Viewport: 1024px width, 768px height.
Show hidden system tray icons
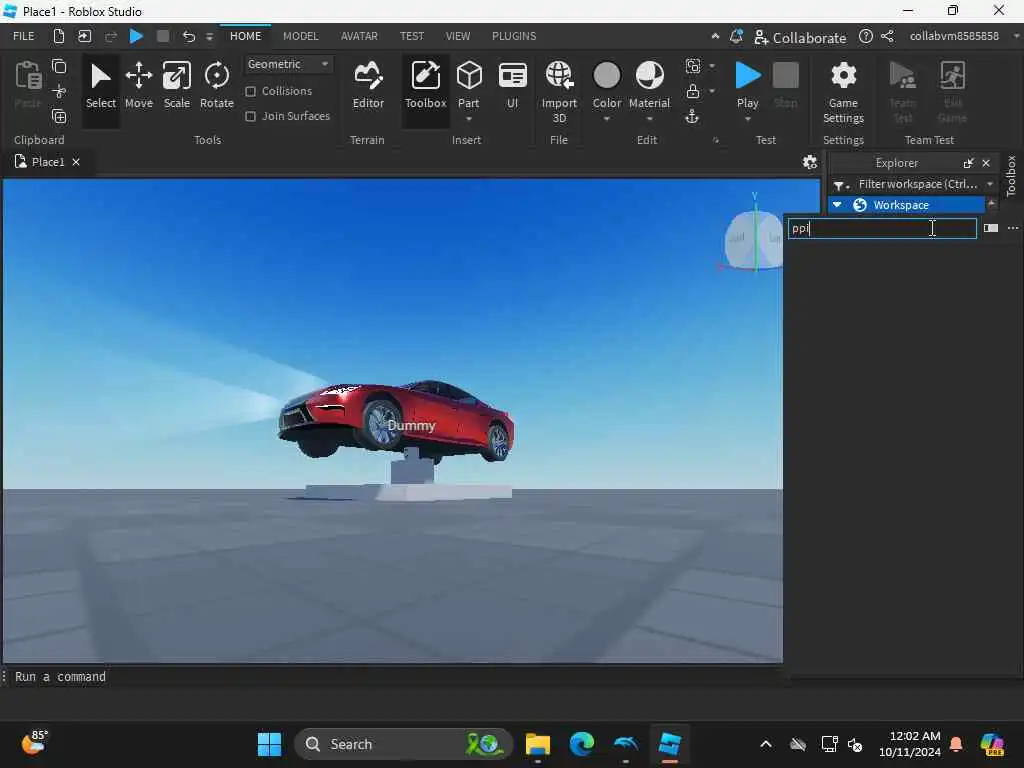tap(765, 744)
